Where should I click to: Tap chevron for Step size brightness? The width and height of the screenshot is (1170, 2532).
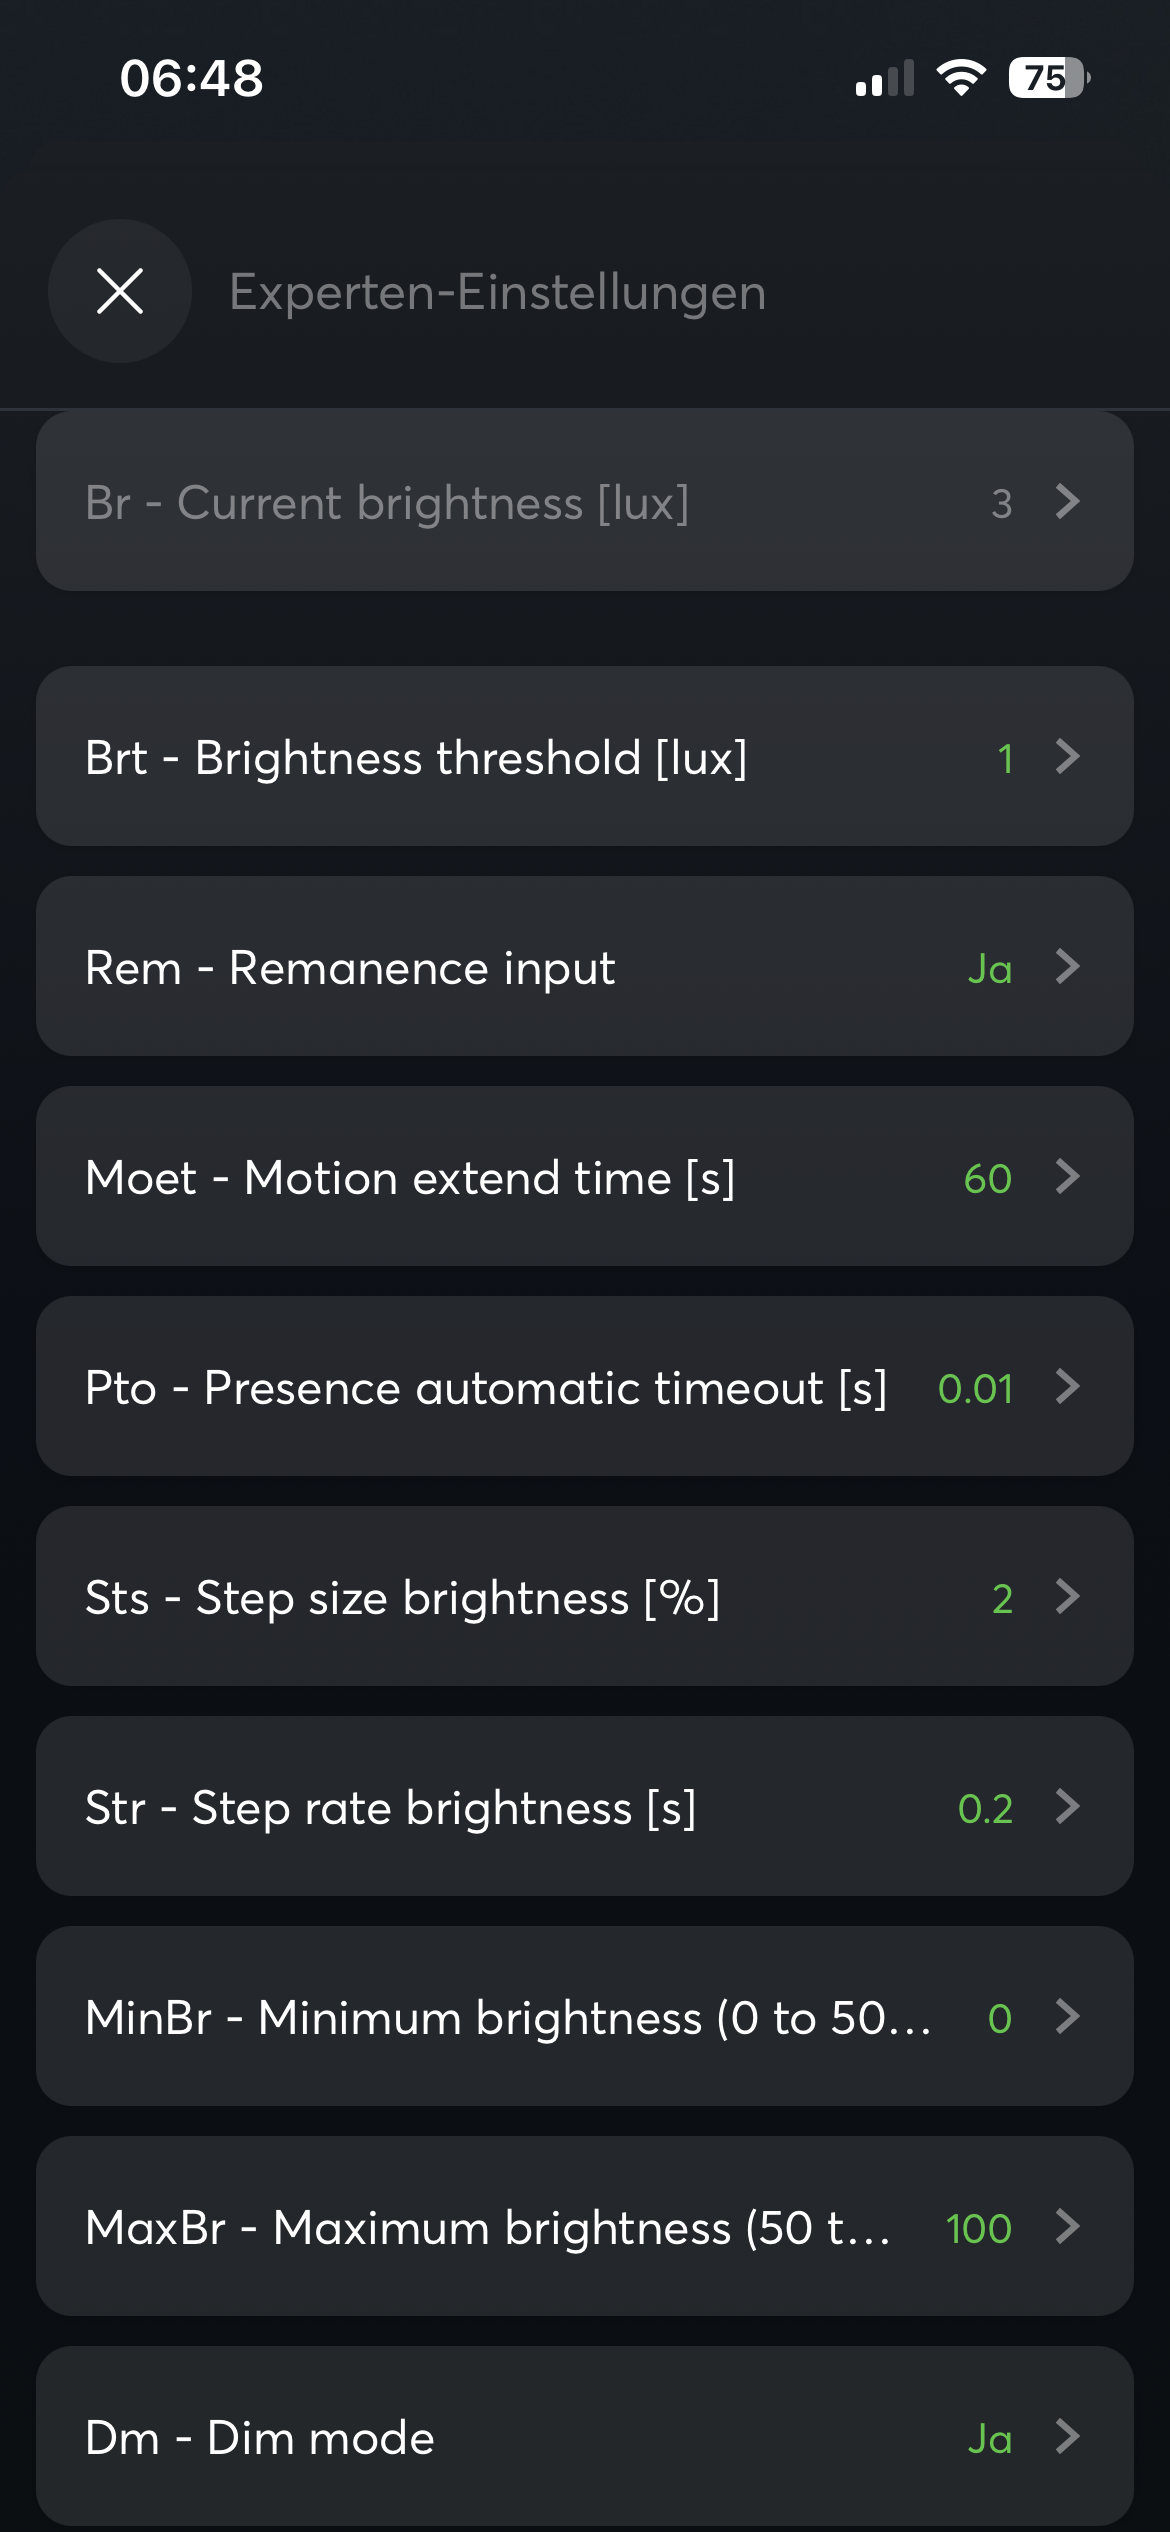1067,1596
